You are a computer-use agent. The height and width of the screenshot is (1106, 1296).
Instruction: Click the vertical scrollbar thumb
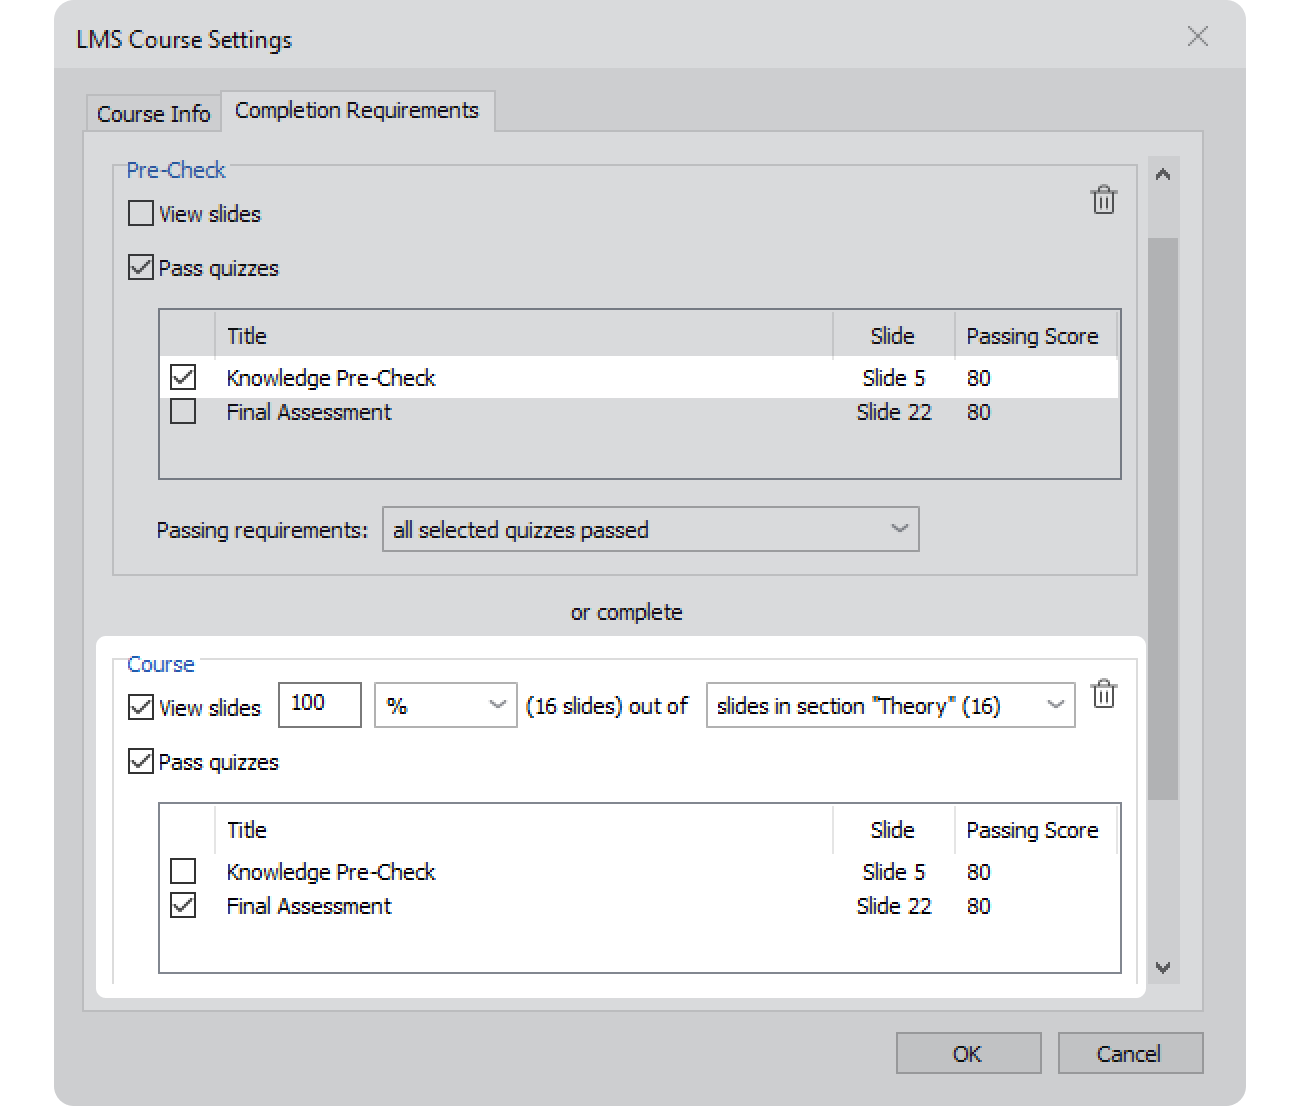pyautogui.click(x=1164, y=518)
